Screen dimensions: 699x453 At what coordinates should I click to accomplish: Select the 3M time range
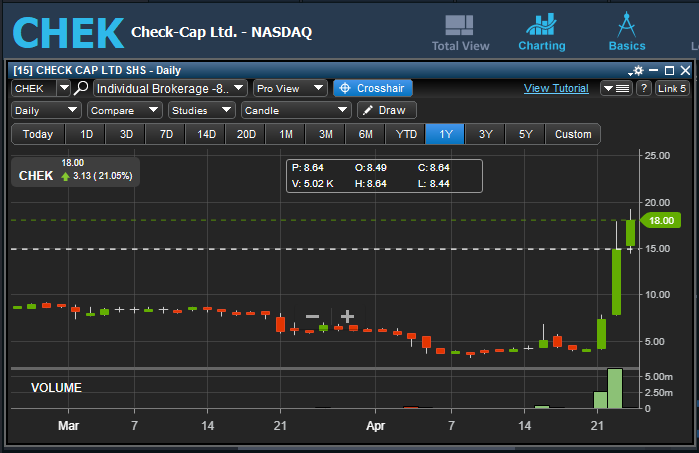(326, 134)
